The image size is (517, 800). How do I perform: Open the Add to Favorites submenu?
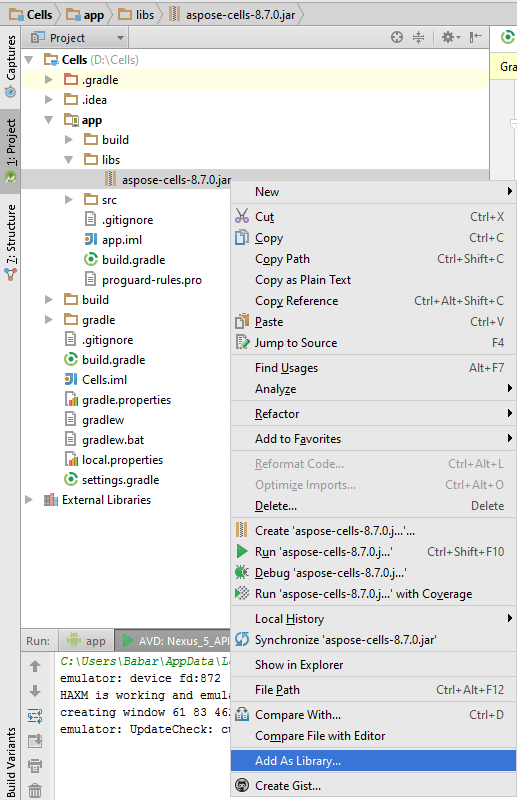coord(373,438)
